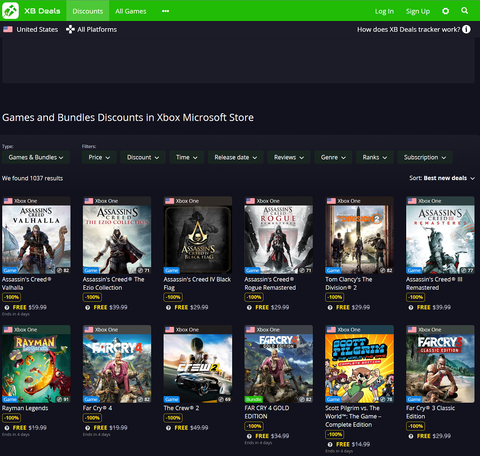Click the Log In link
Viewport: 480px width, 456px height.
(384, 11)
